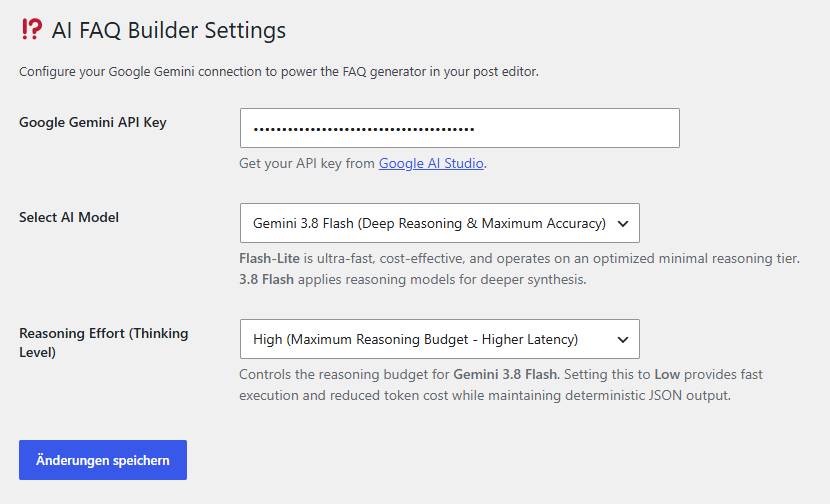Viewport: 830px width, 504px height.
Task: Open the Reasoning Effort dropdown
Action: pos(439,339)
